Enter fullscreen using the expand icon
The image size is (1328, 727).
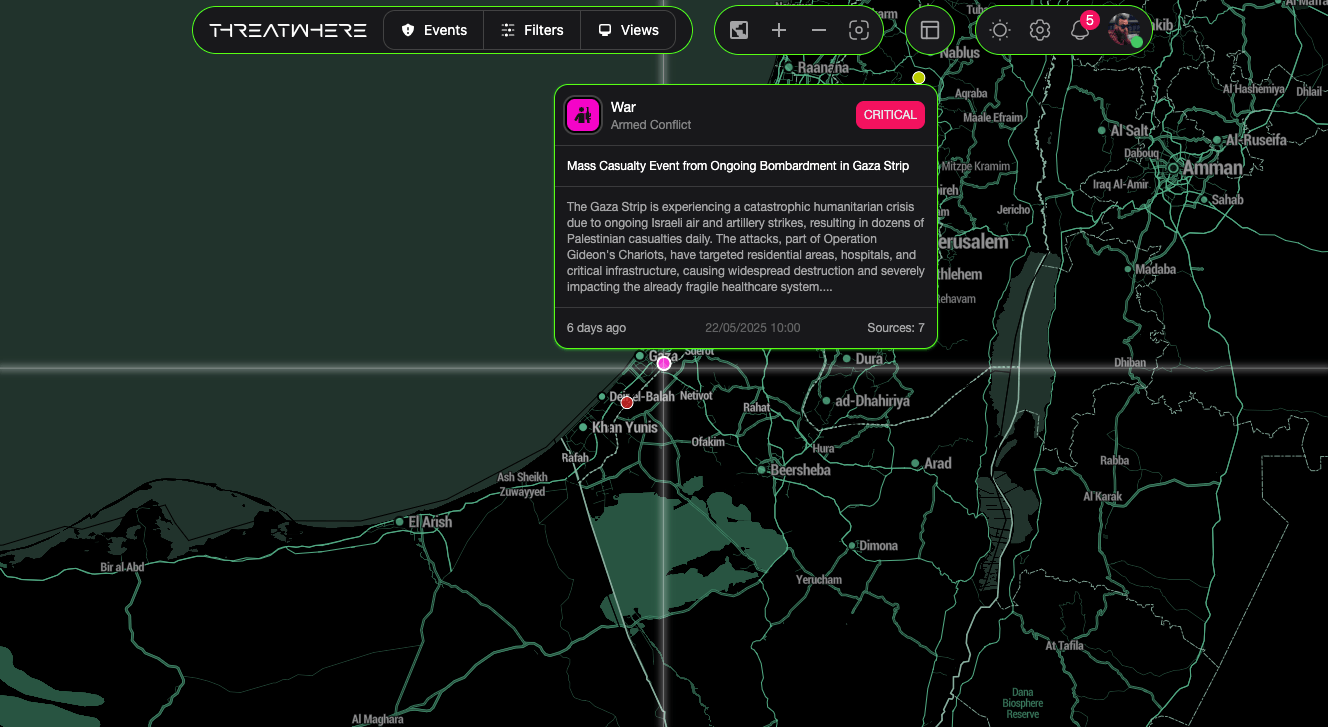pos(739,30)
